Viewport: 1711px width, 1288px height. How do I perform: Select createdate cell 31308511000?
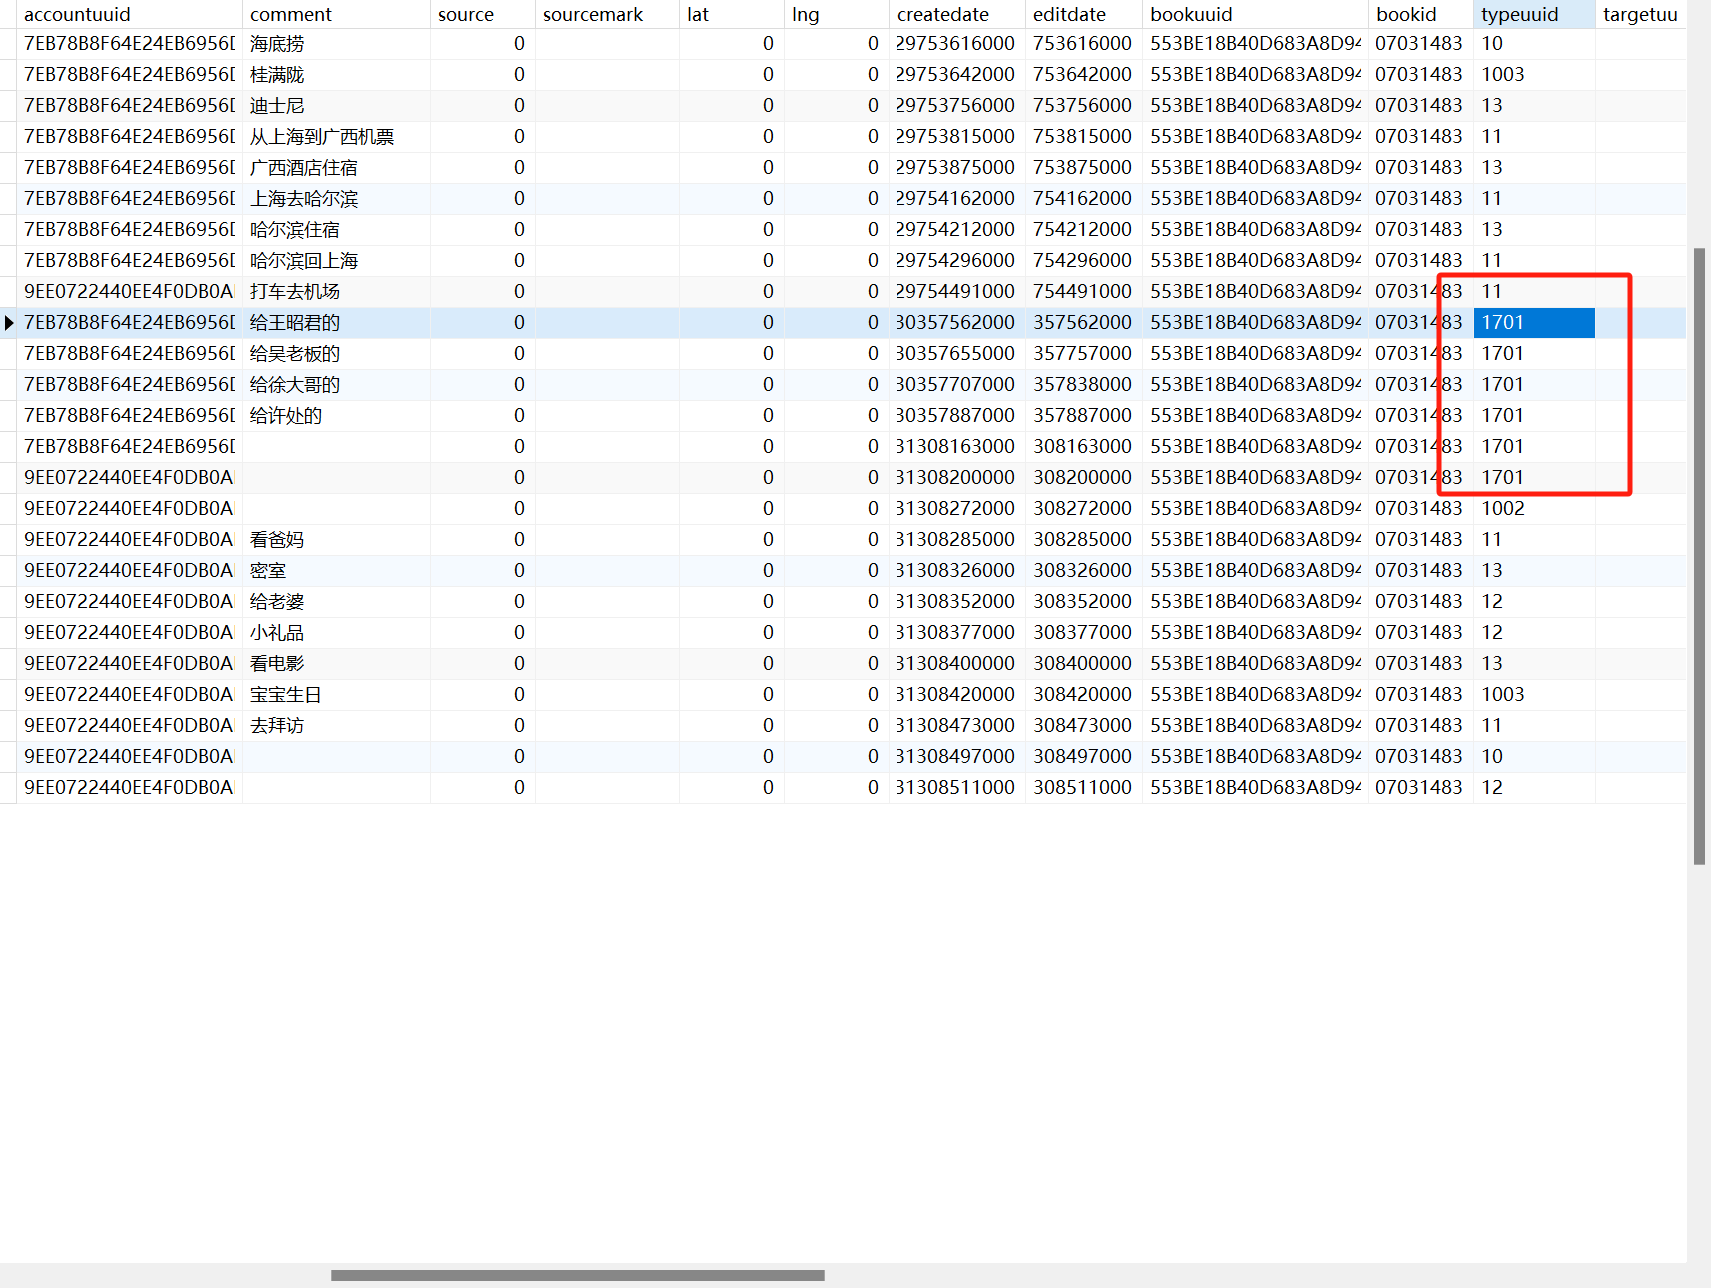point(955,788)
